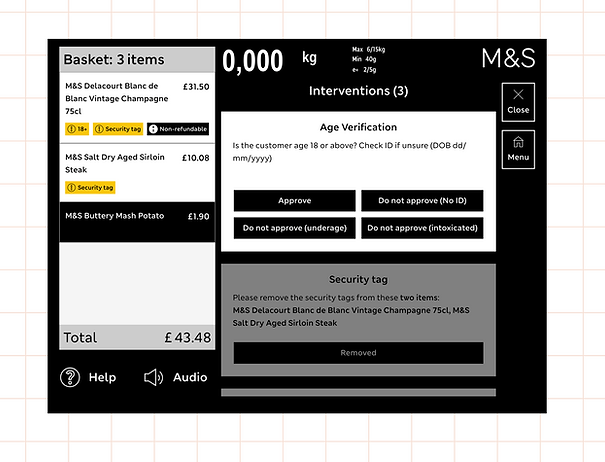Click the Age Verification heading
605x462 pixels.
[358, 127]
